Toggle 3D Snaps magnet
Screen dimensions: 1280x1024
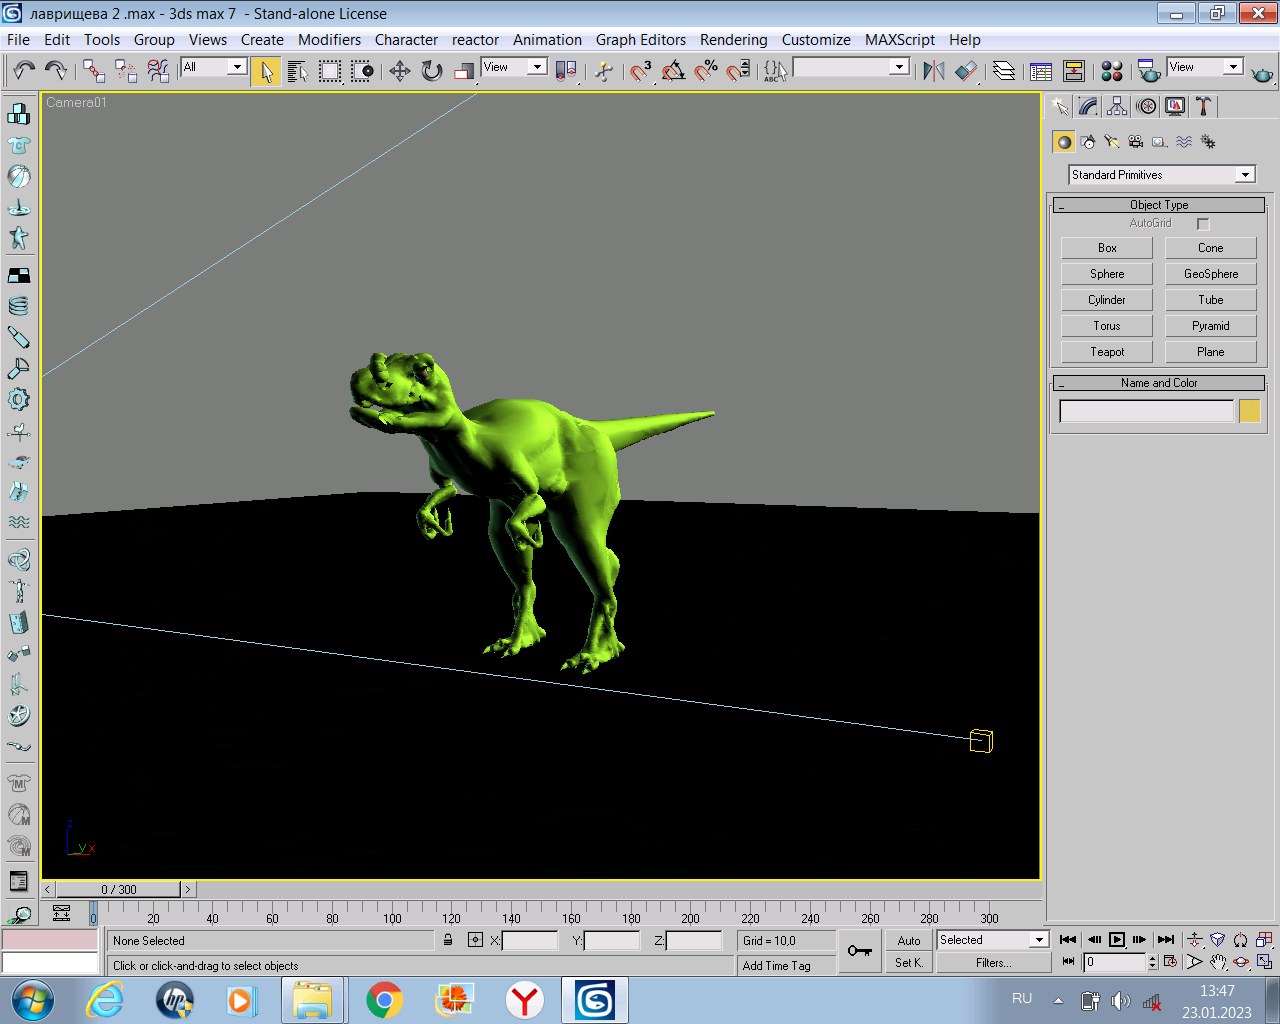click(641, 70)
